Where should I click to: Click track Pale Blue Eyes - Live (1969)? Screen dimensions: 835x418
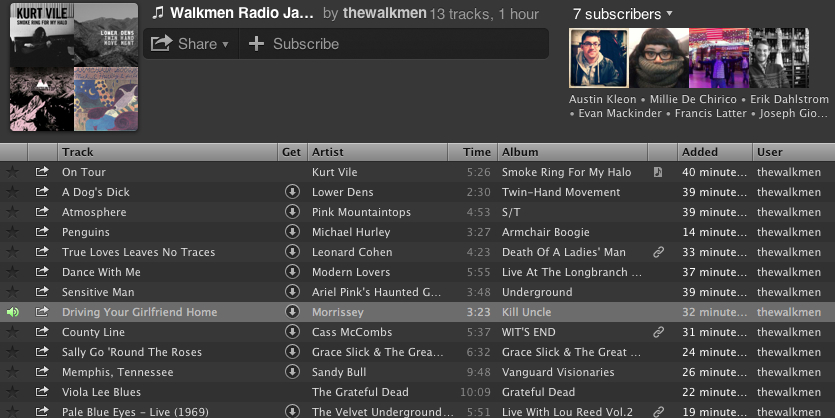pos(135,412)
